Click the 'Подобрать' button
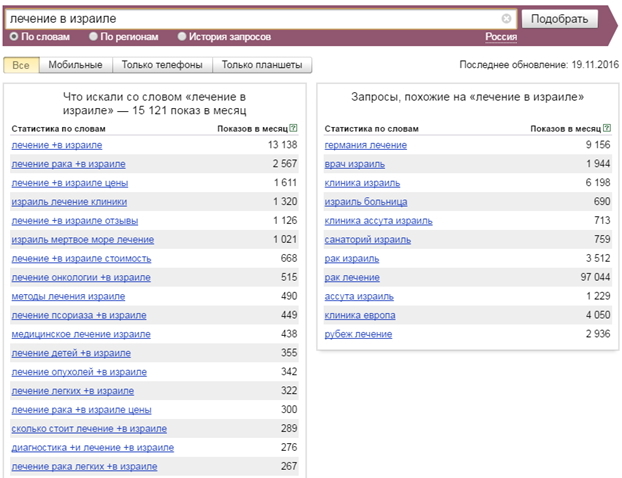Viewport: 622px width, 478px height. tap(559, 19)
